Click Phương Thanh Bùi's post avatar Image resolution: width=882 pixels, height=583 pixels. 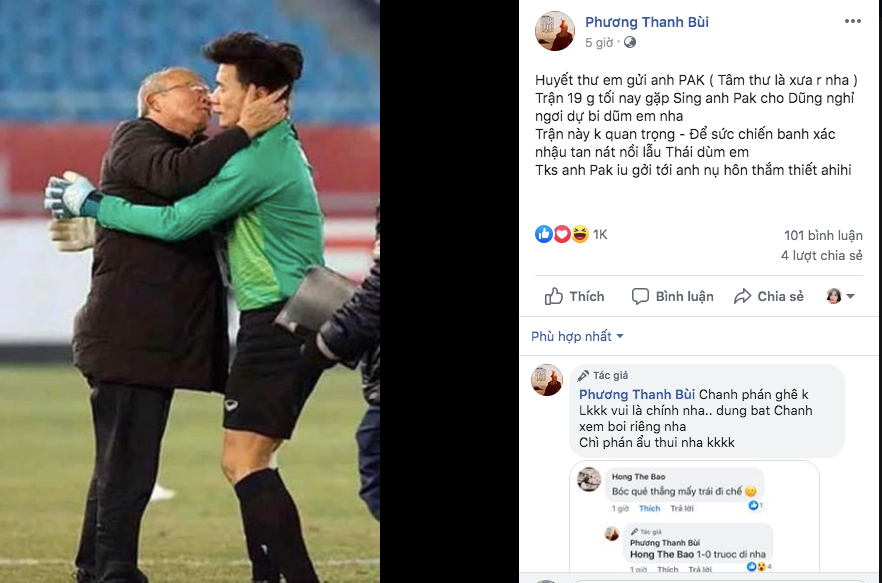click(x=554, y=31)
